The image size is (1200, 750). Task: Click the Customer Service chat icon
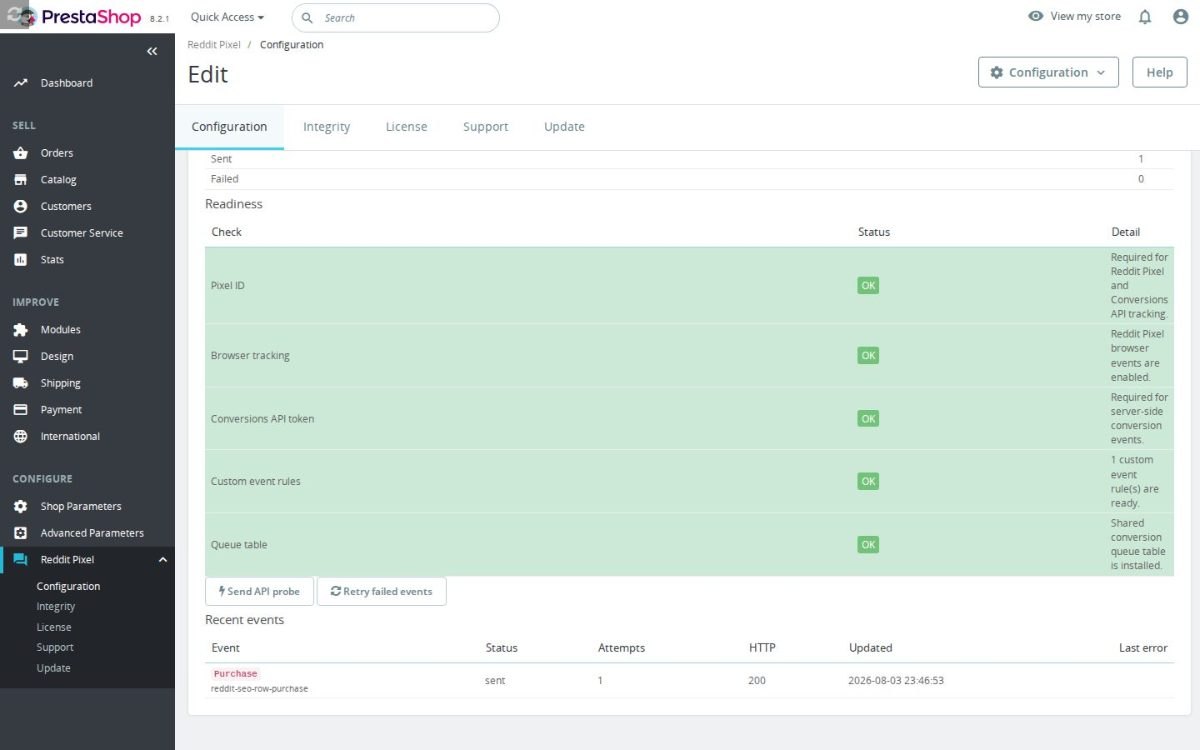pyautogui.click(x=20, y=233)
